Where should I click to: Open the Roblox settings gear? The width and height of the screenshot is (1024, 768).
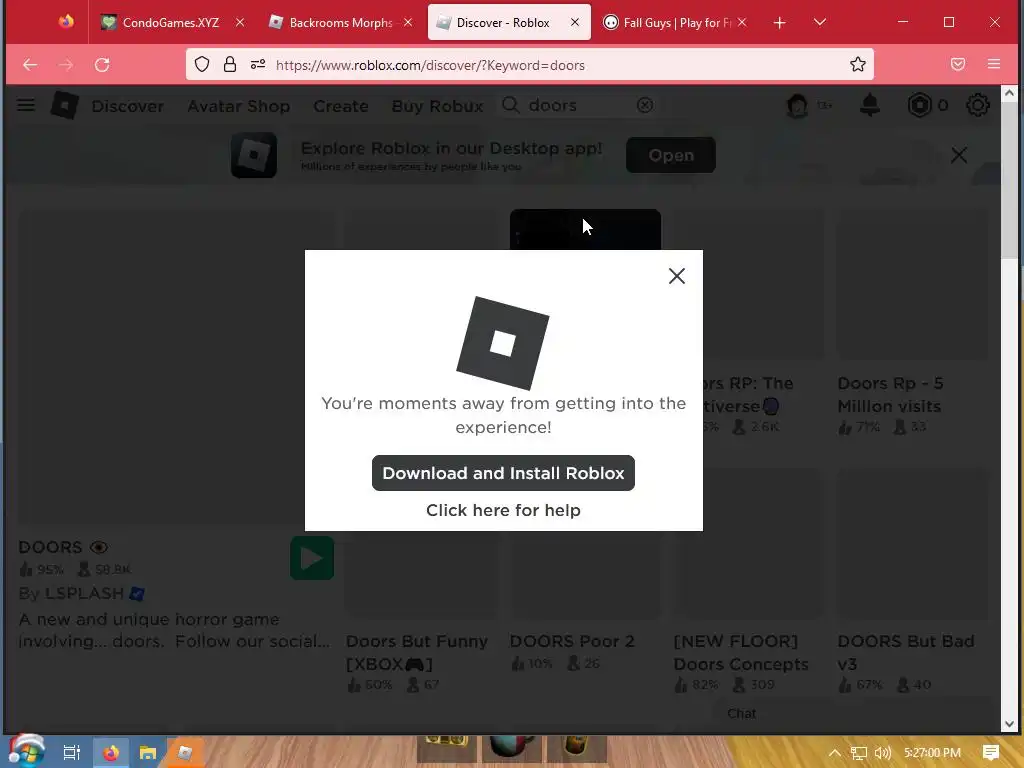(x=978, y=105)
